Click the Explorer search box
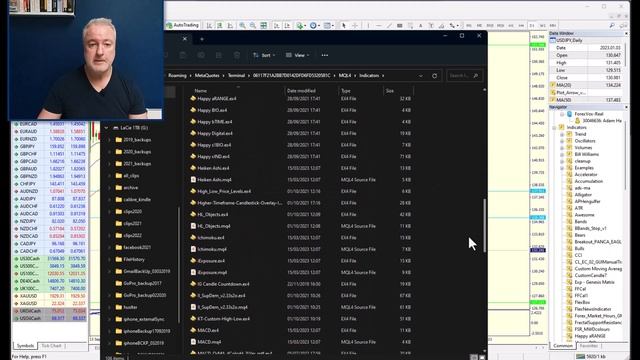The width and height of the screenshot is (640, 360). [464, 76]
